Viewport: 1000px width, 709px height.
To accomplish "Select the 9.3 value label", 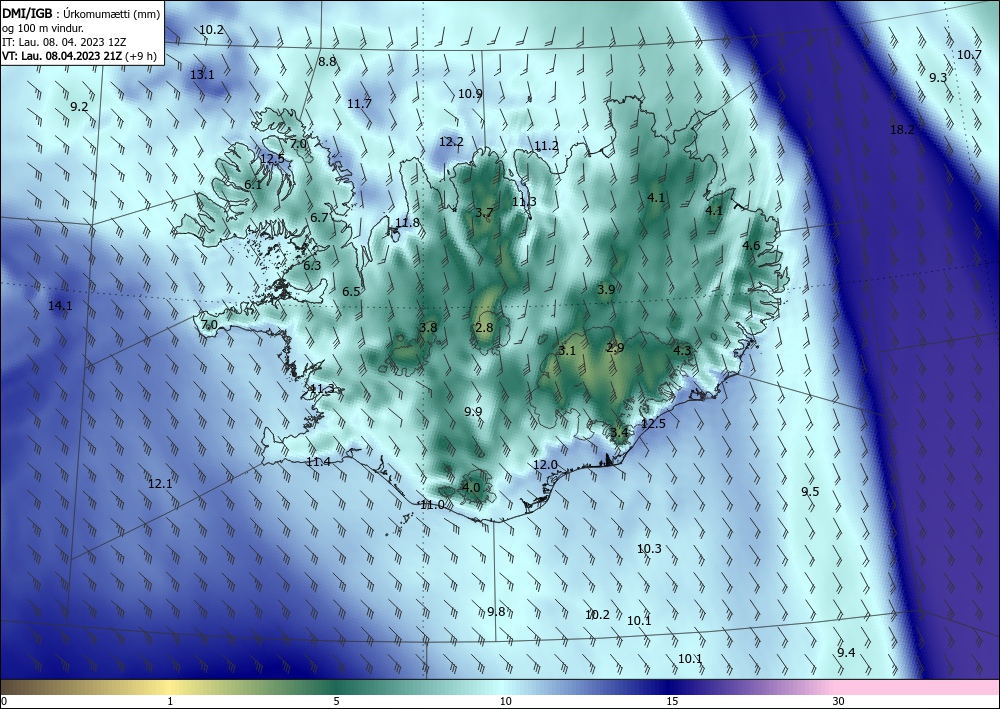I will [938, 78].
